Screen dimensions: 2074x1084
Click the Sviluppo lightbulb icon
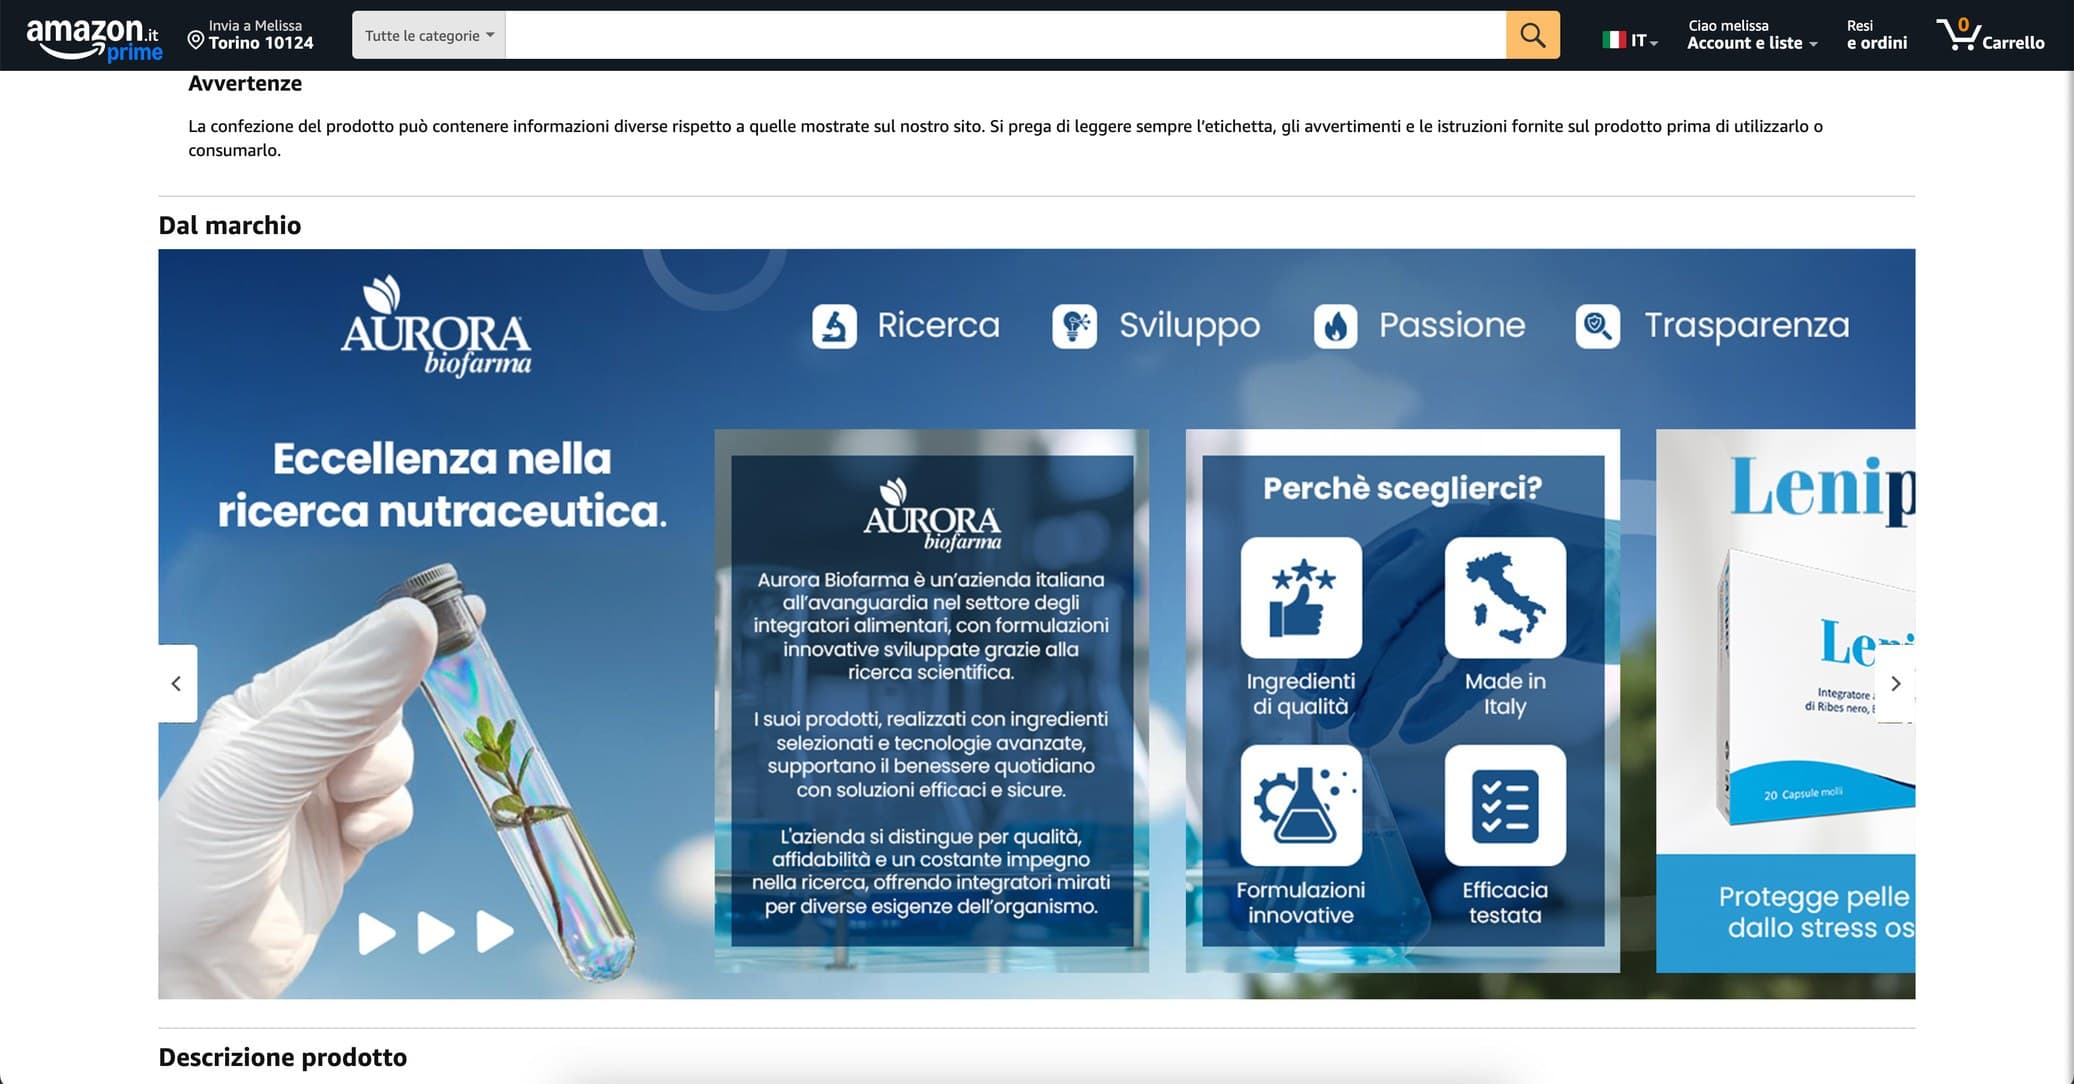(x=1075, y=326)
